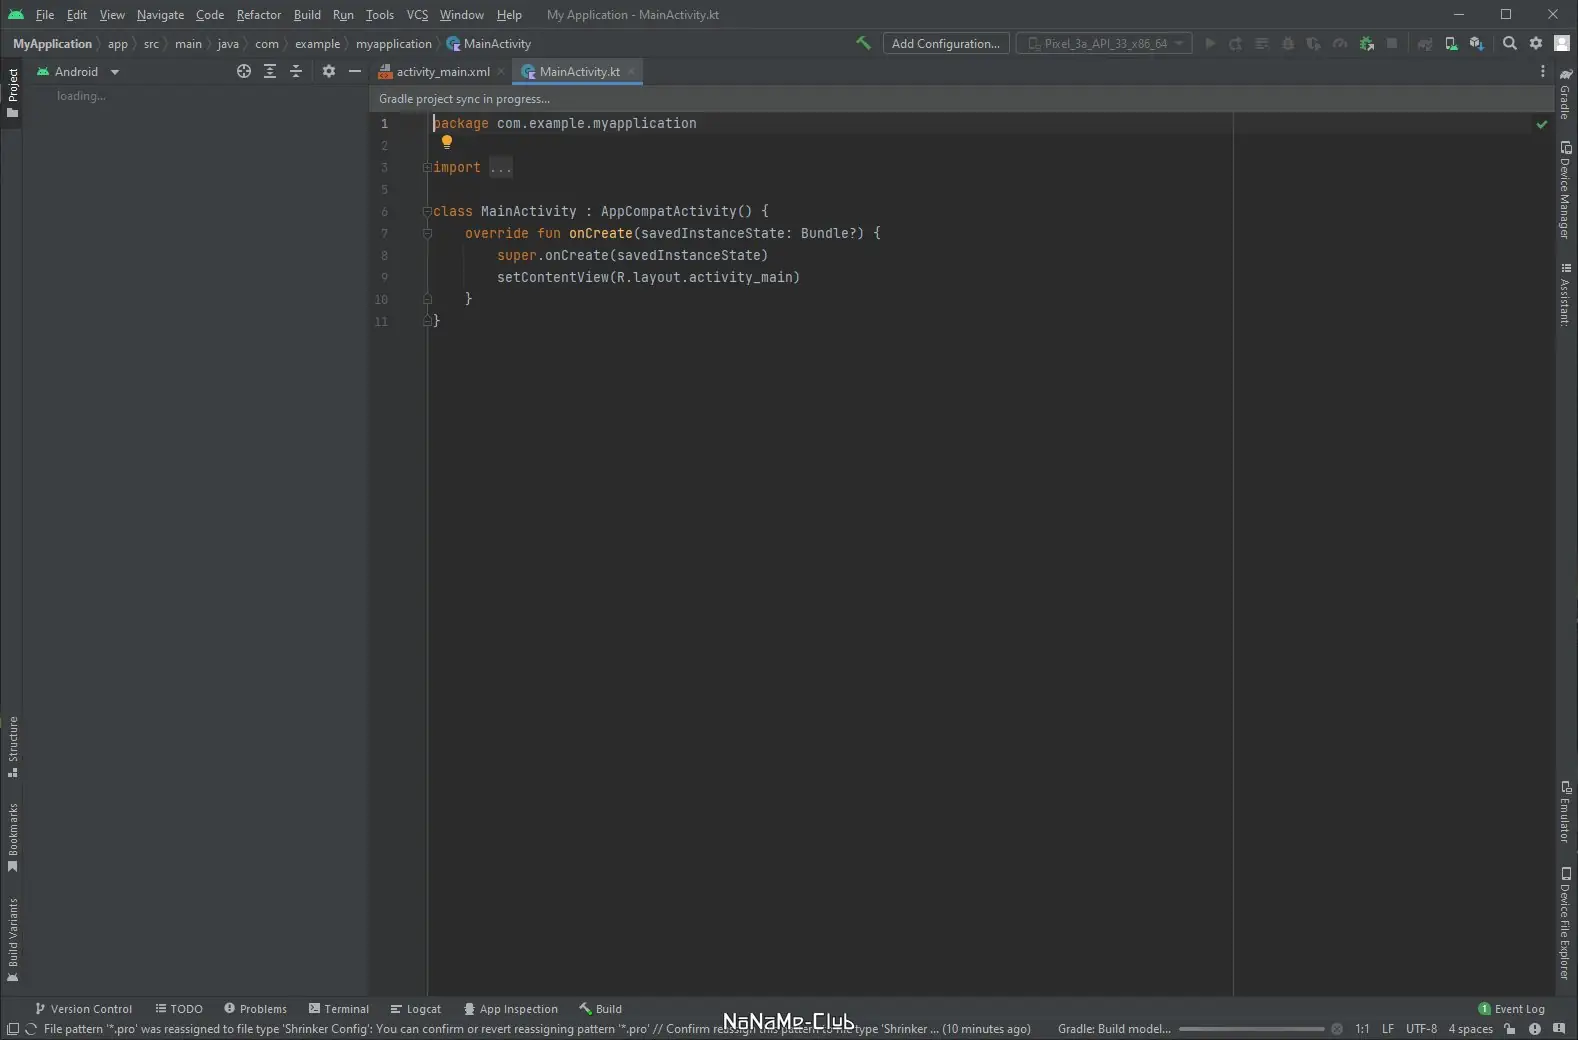
Task: Click the yellow lightbulb intention icon
Action: click(x=447, y=142)
